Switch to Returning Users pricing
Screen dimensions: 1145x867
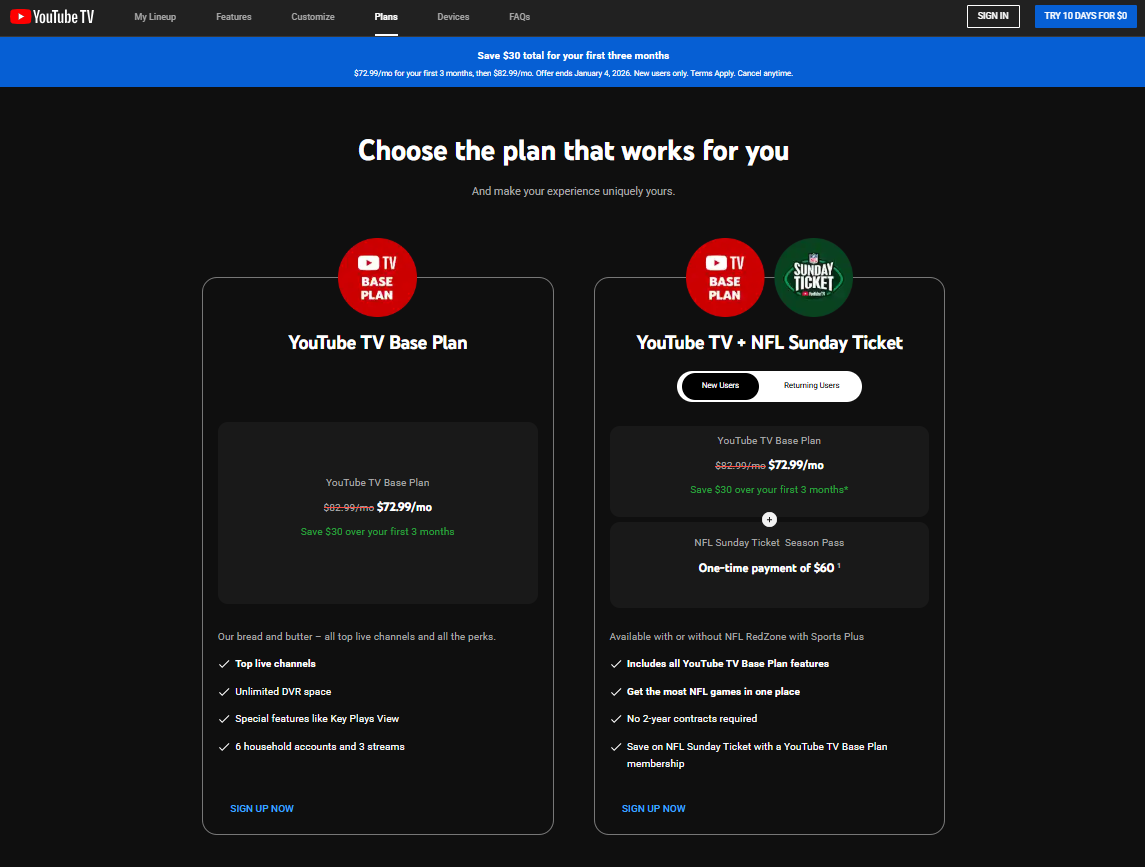pyautogui.click(x=811, y=386)
